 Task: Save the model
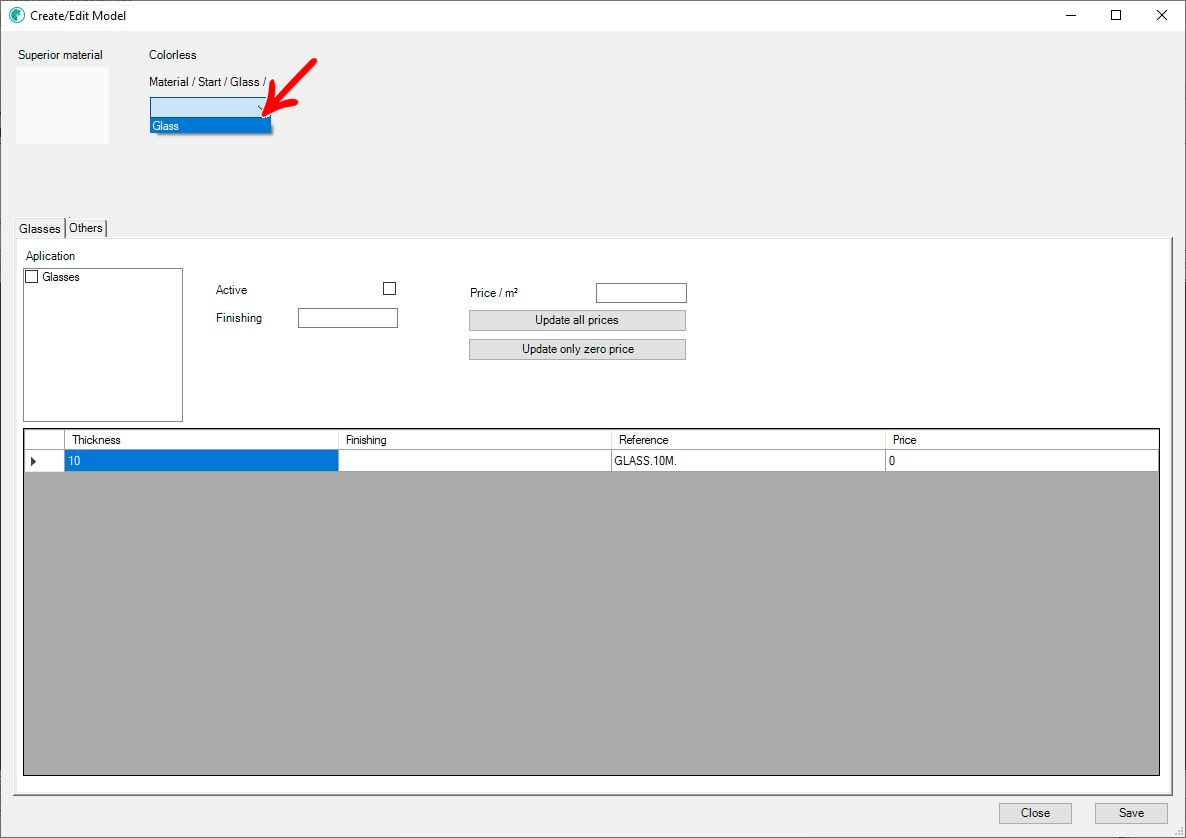point(1131,812)
